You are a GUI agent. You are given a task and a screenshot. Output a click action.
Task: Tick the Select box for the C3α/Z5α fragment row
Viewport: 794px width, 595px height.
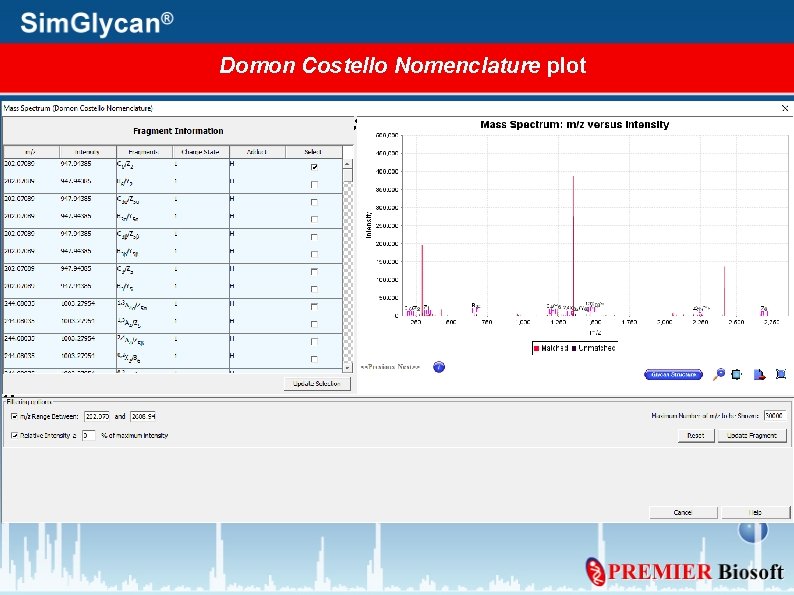tap(314, 202)
